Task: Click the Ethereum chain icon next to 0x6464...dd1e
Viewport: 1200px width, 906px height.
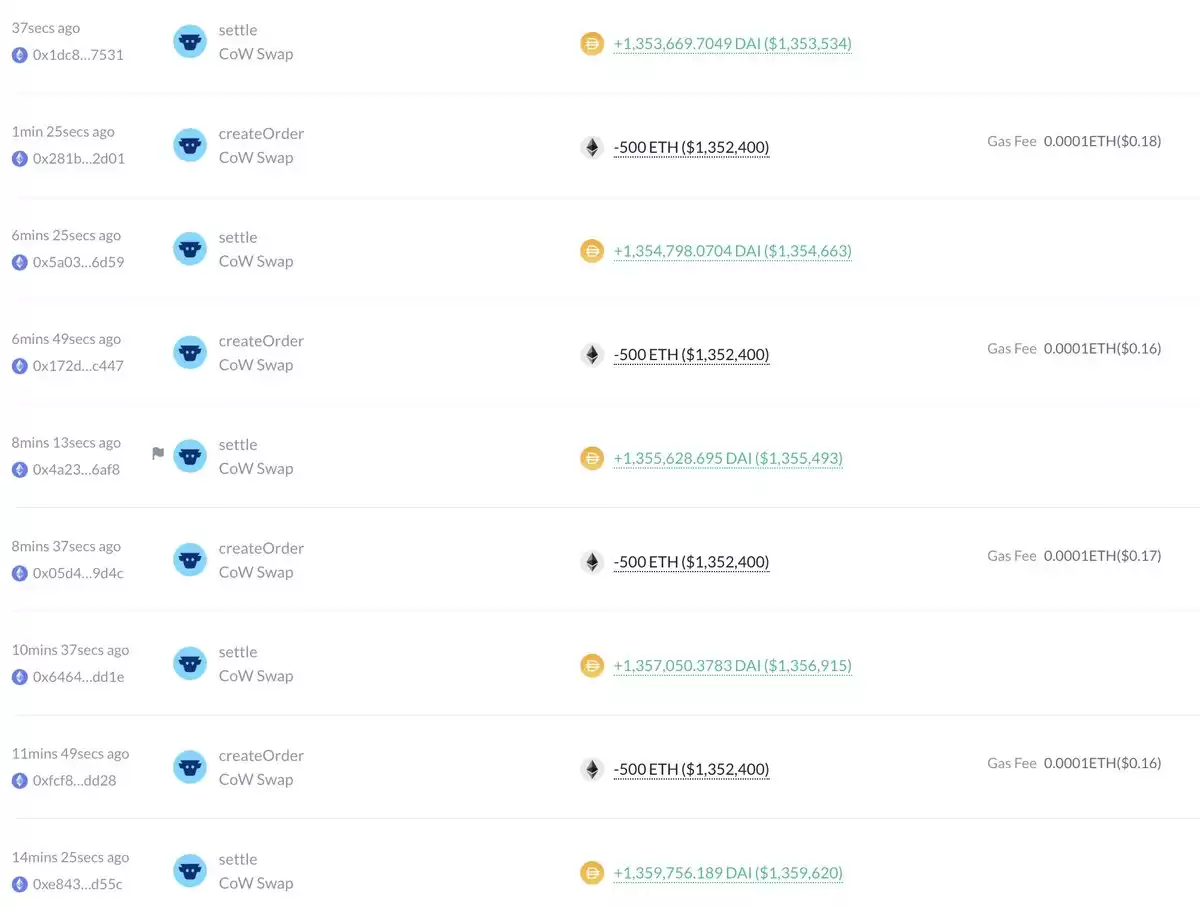Action: coord(19,677)
